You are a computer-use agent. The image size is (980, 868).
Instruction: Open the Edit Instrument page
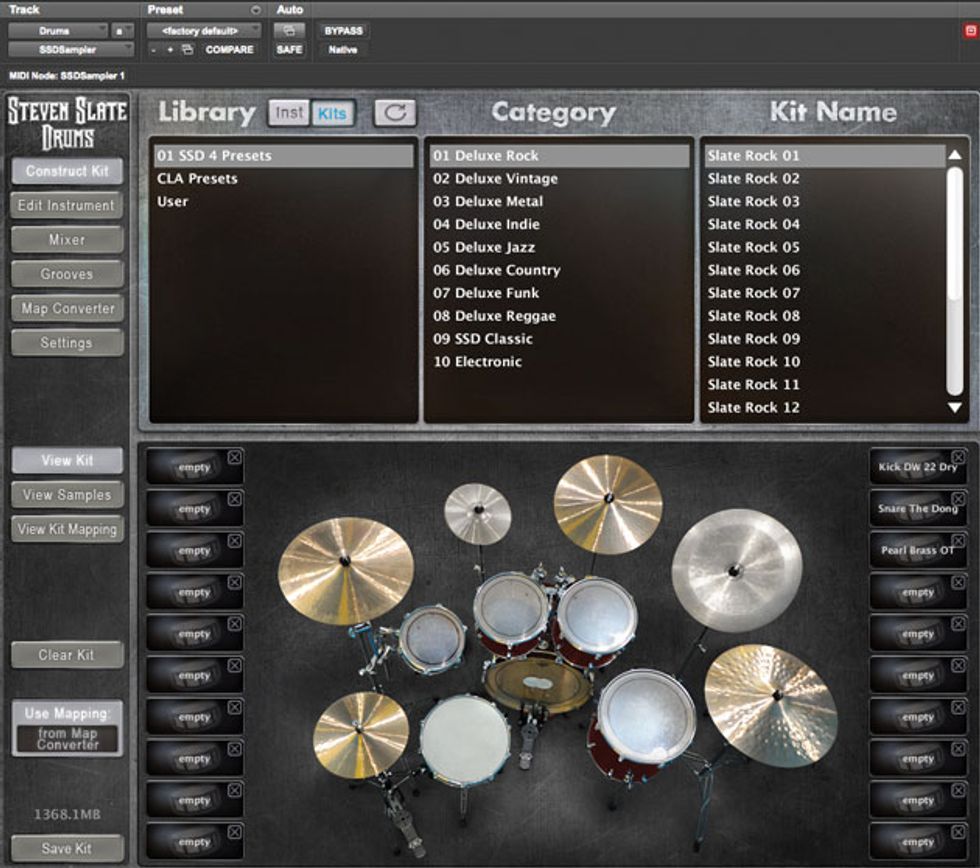(x=67, y=206)
